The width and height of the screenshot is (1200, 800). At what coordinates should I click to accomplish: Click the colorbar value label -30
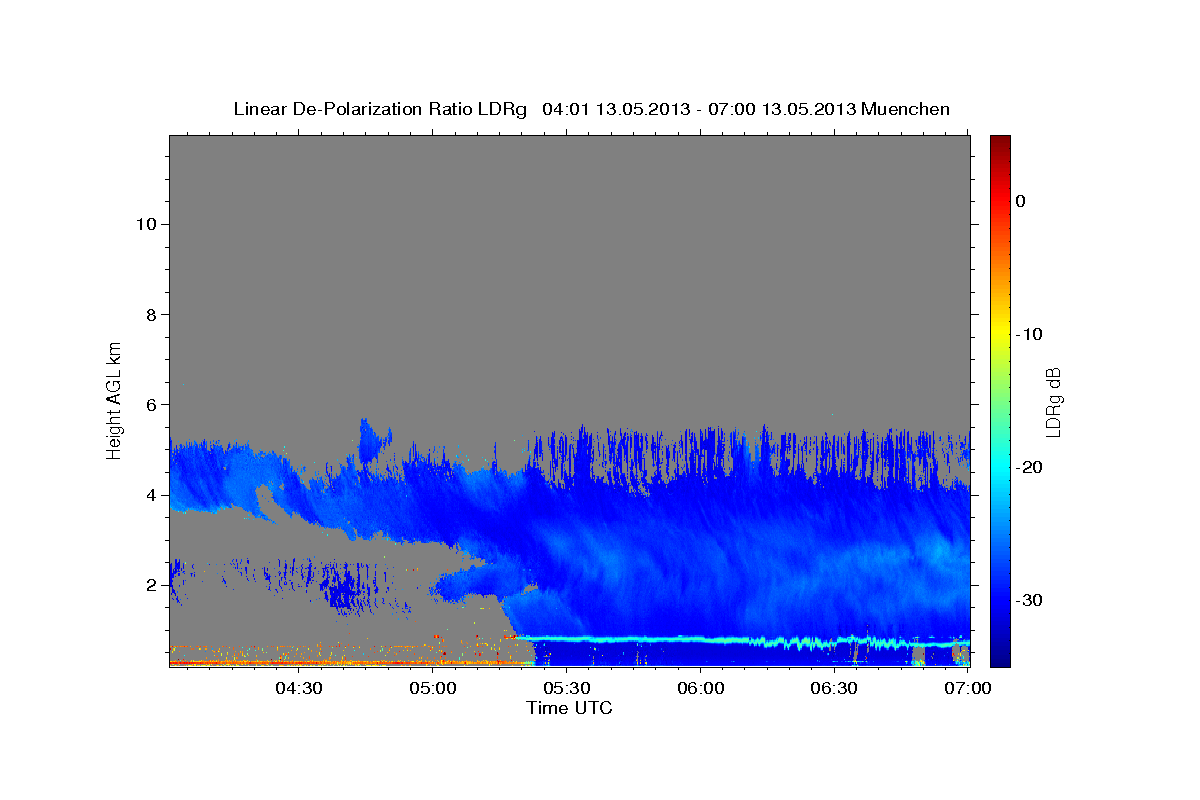tap(1028, 600)
